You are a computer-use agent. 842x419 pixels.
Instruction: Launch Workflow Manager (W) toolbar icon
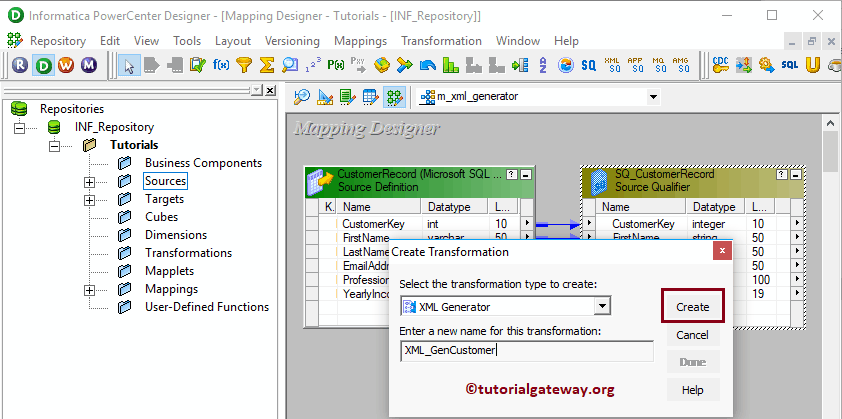pyautogui.click(x=66, y=66)
